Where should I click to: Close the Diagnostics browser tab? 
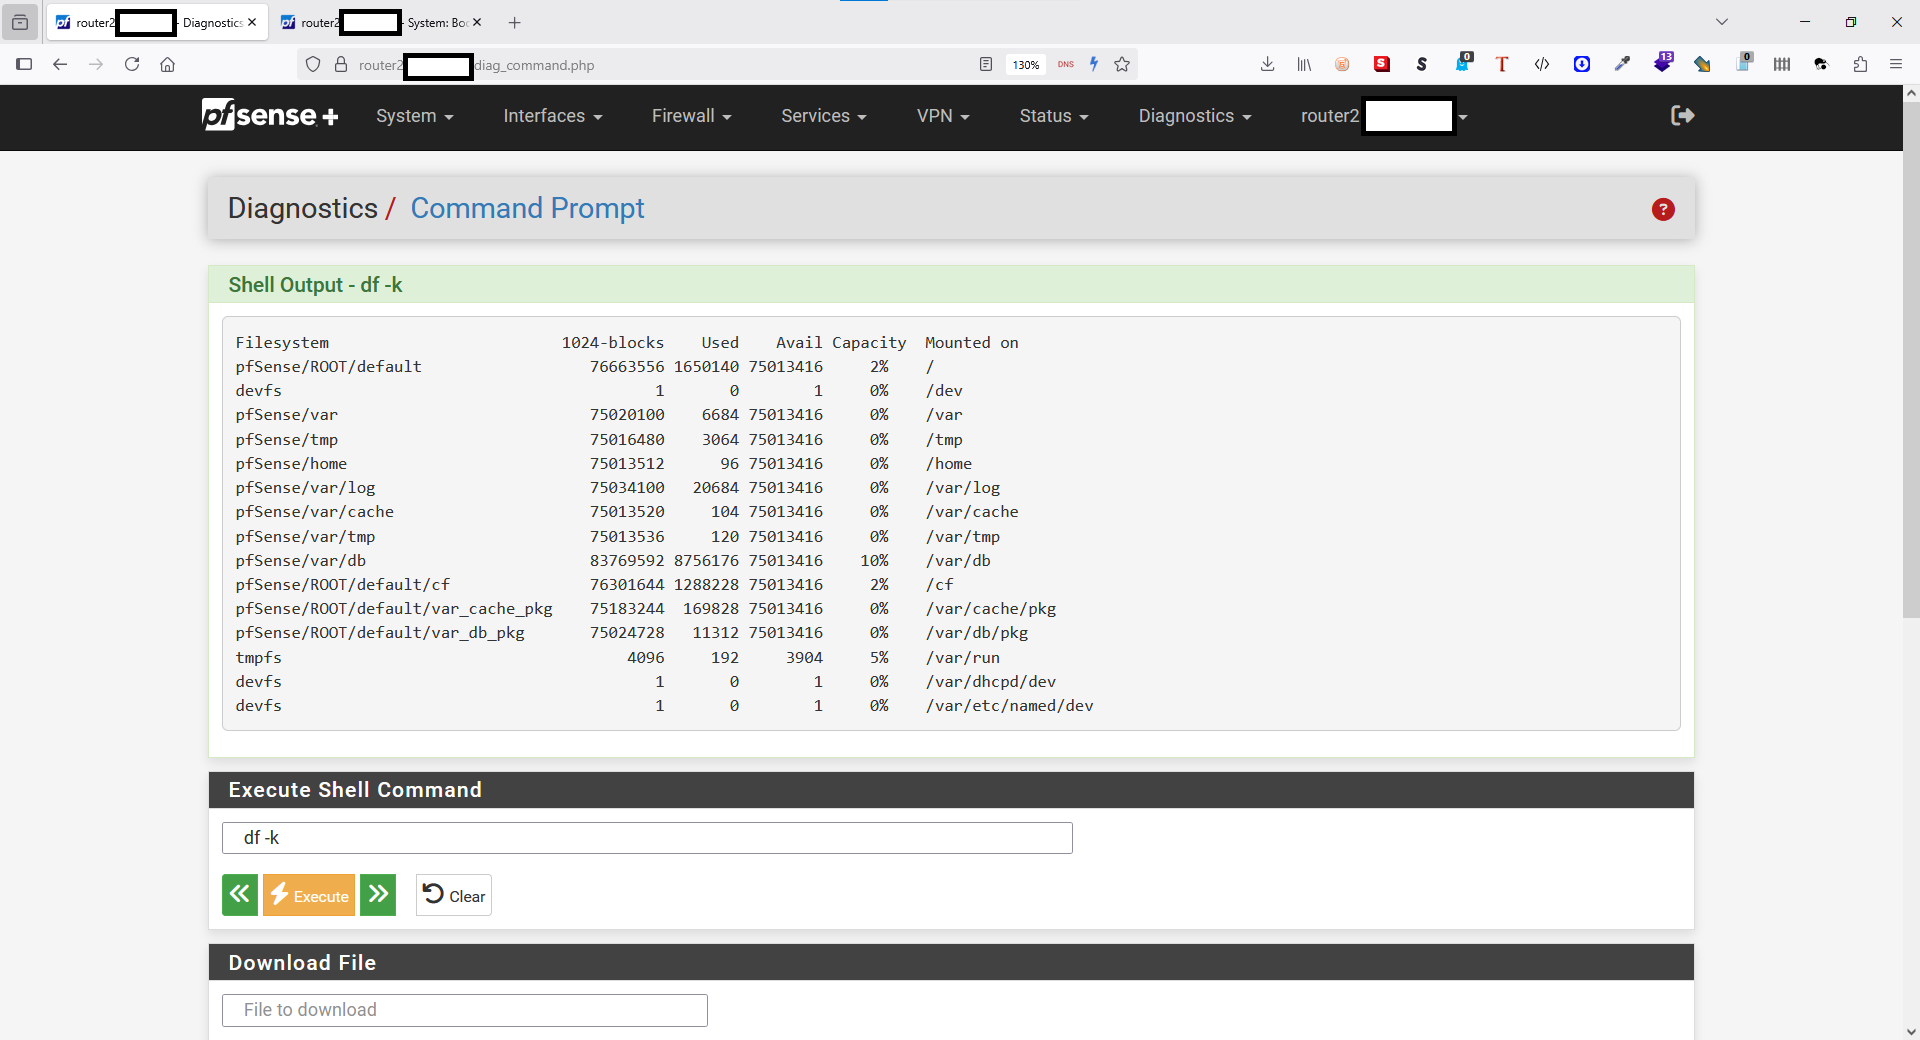pos(252,22)
